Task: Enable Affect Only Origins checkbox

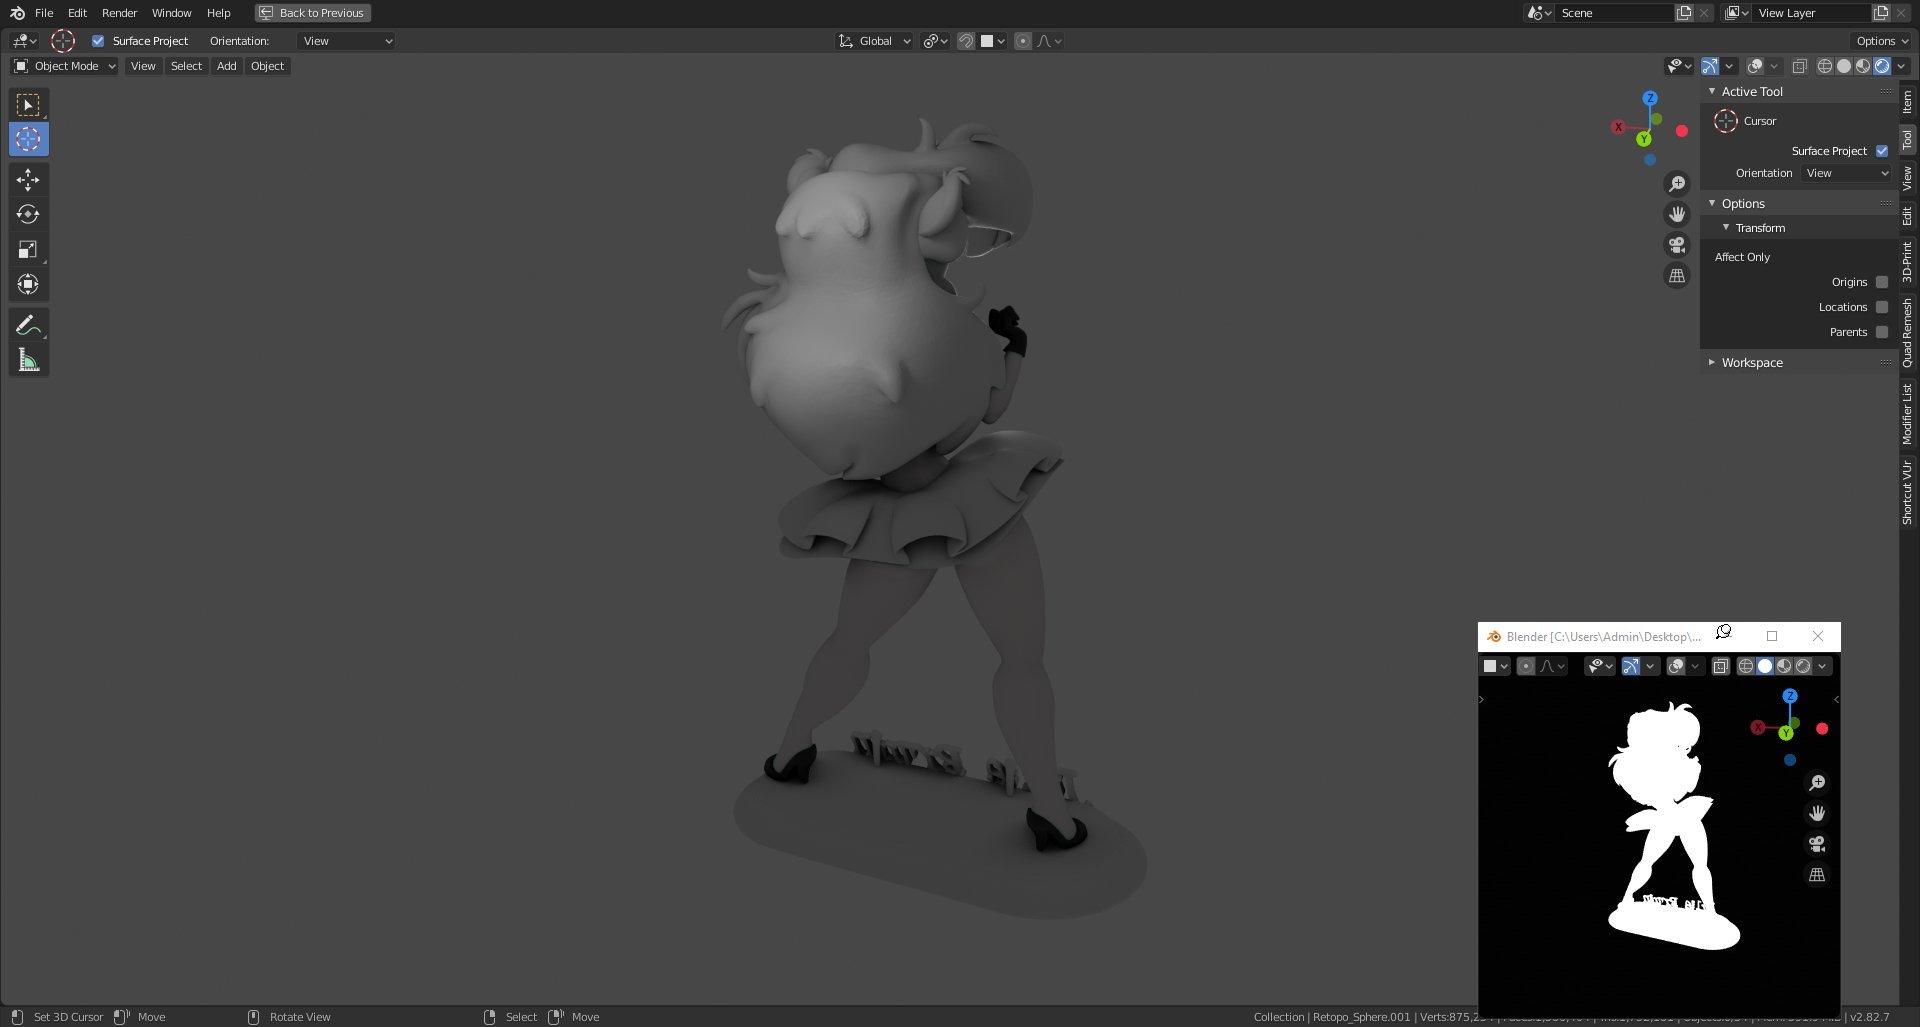Action: (x=1882, y=282)
